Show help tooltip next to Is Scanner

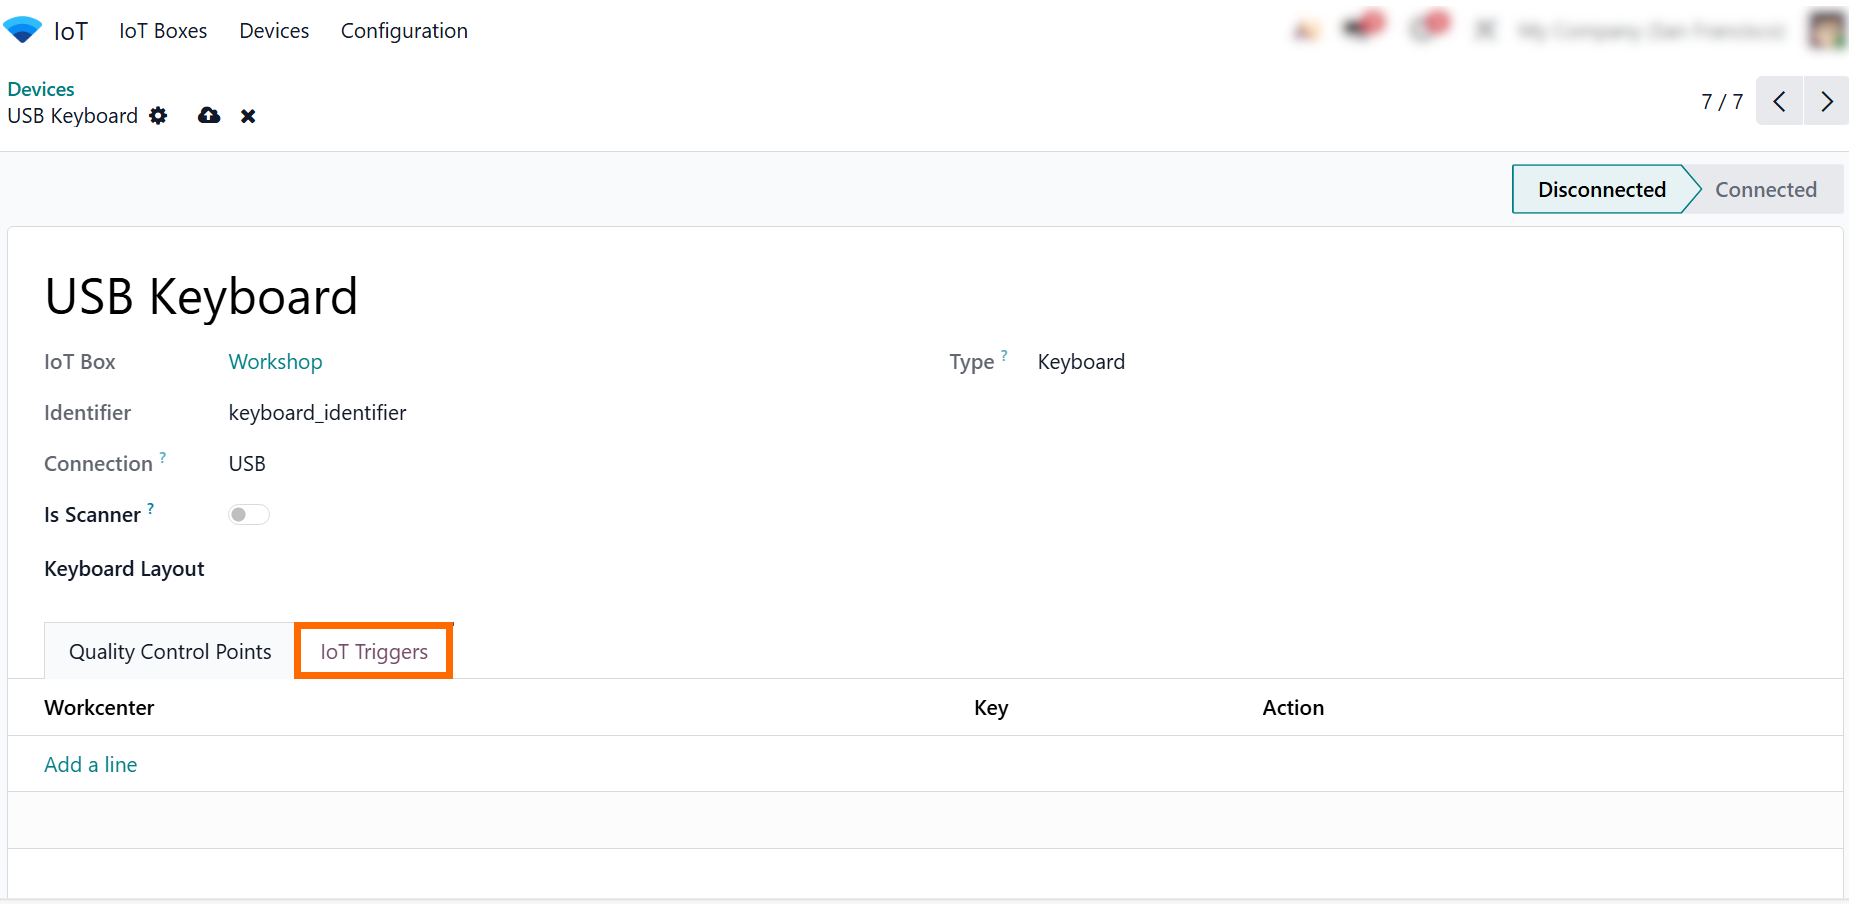[151, 508]
